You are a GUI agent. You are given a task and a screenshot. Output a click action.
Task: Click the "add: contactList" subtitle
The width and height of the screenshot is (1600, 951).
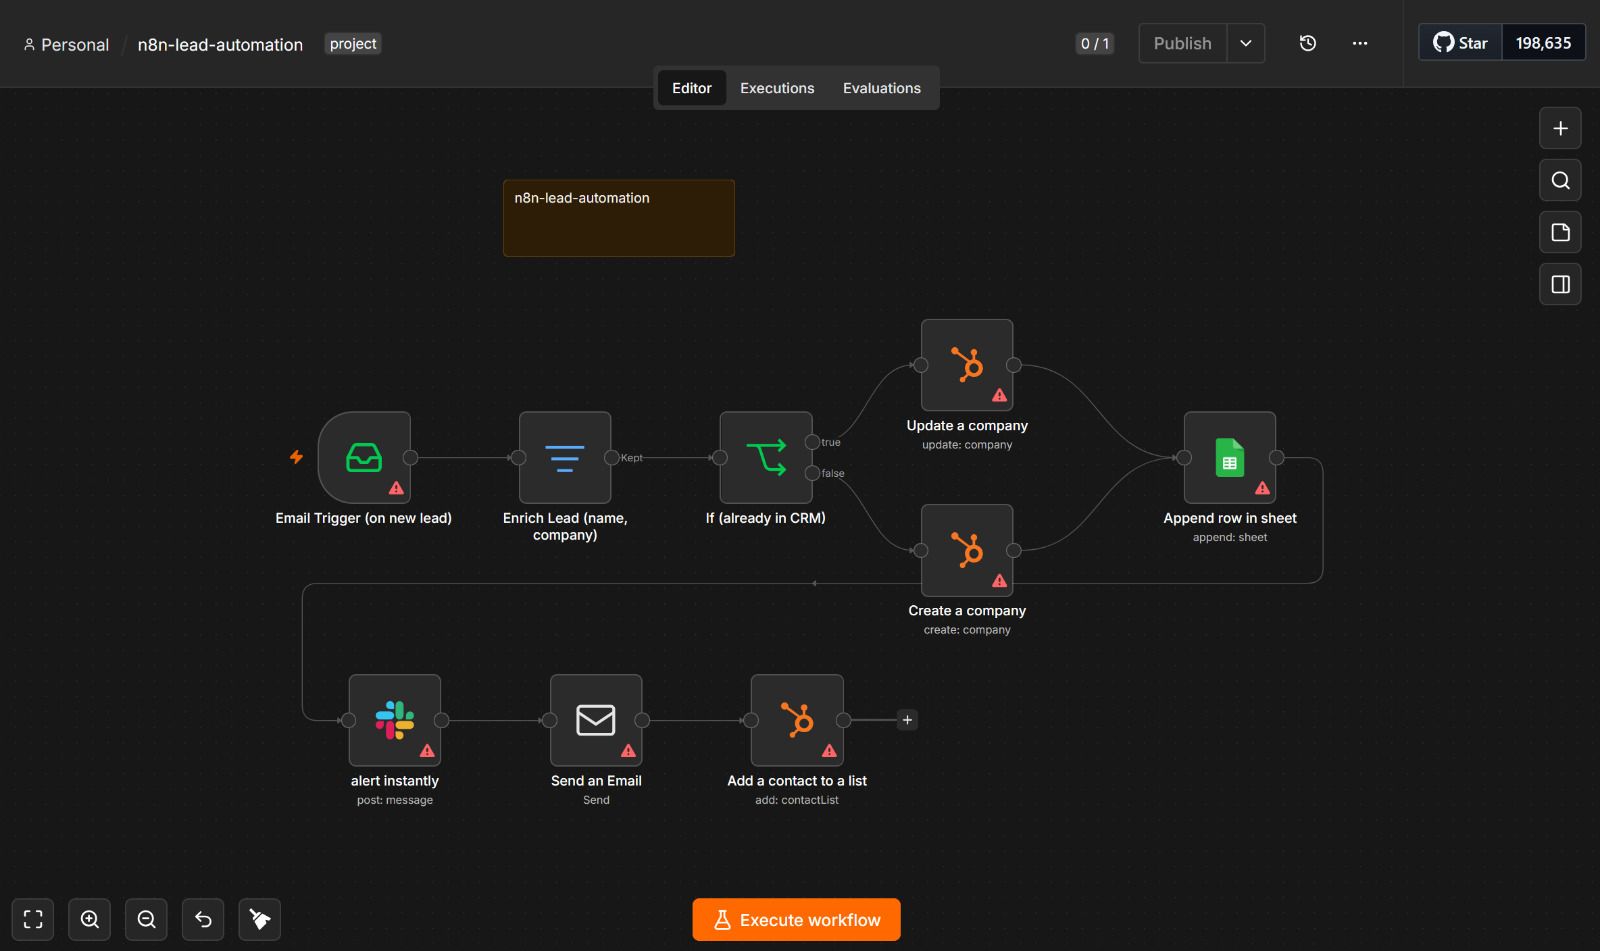click(x=797, y=800)
